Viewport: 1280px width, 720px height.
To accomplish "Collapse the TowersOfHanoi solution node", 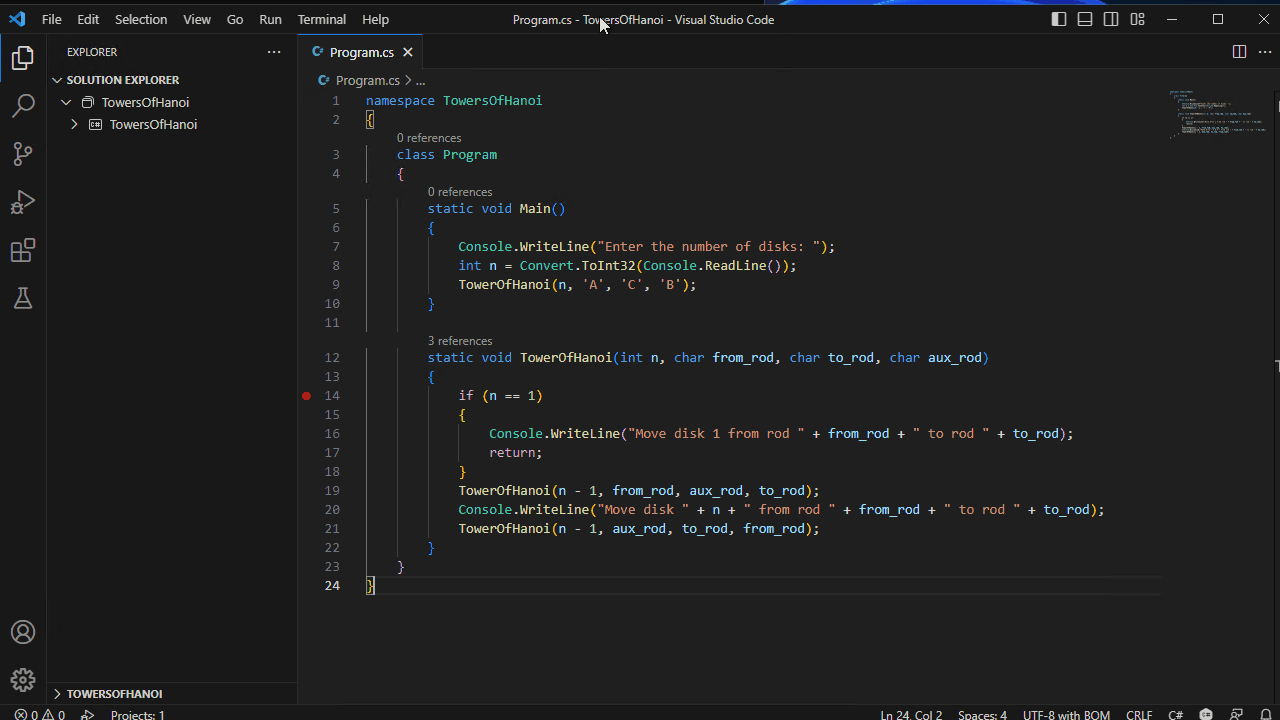I will coord(66,102).
